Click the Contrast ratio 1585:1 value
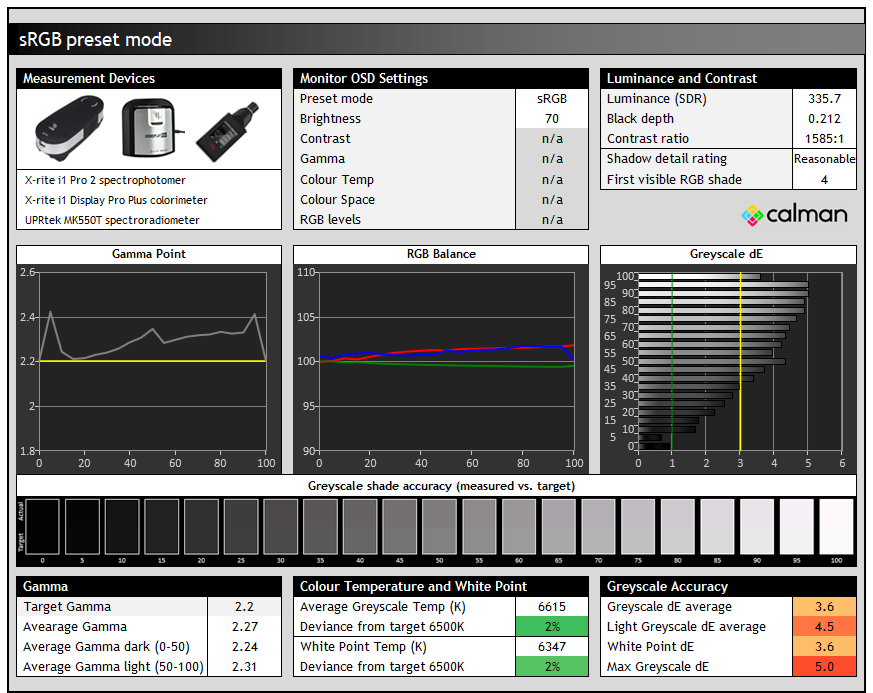Image resolution: width=873 pixels, height=693 pixels. 824,139
